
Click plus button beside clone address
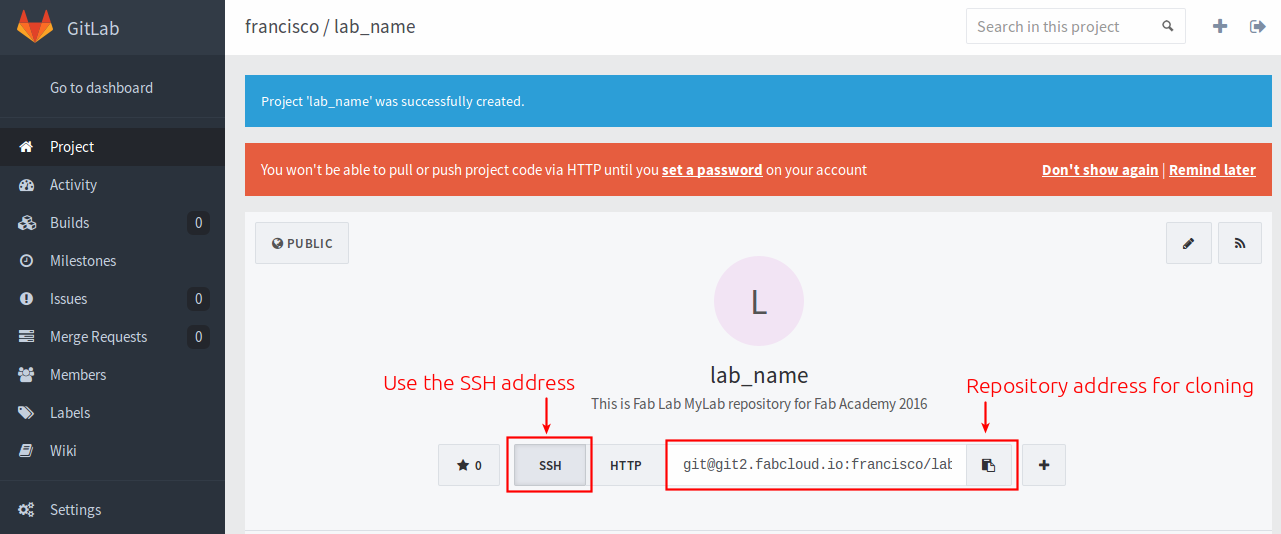(x=1044, y=465)
